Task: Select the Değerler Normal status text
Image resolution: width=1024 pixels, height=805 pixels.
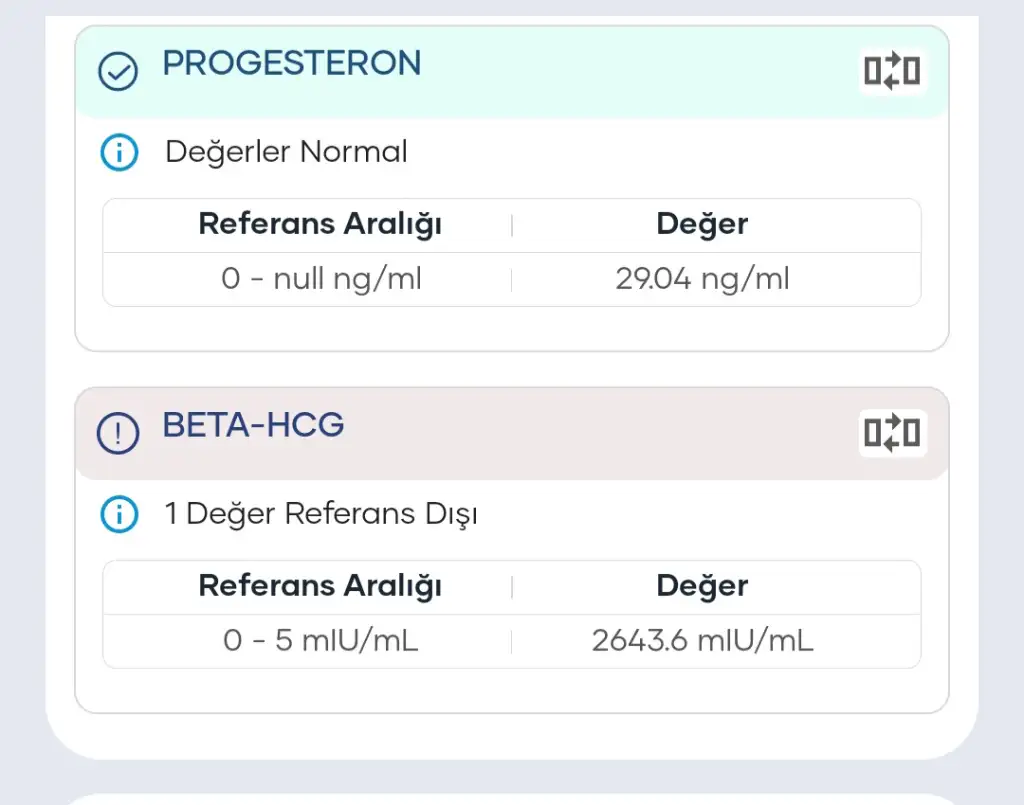Action: coord(286,153)
